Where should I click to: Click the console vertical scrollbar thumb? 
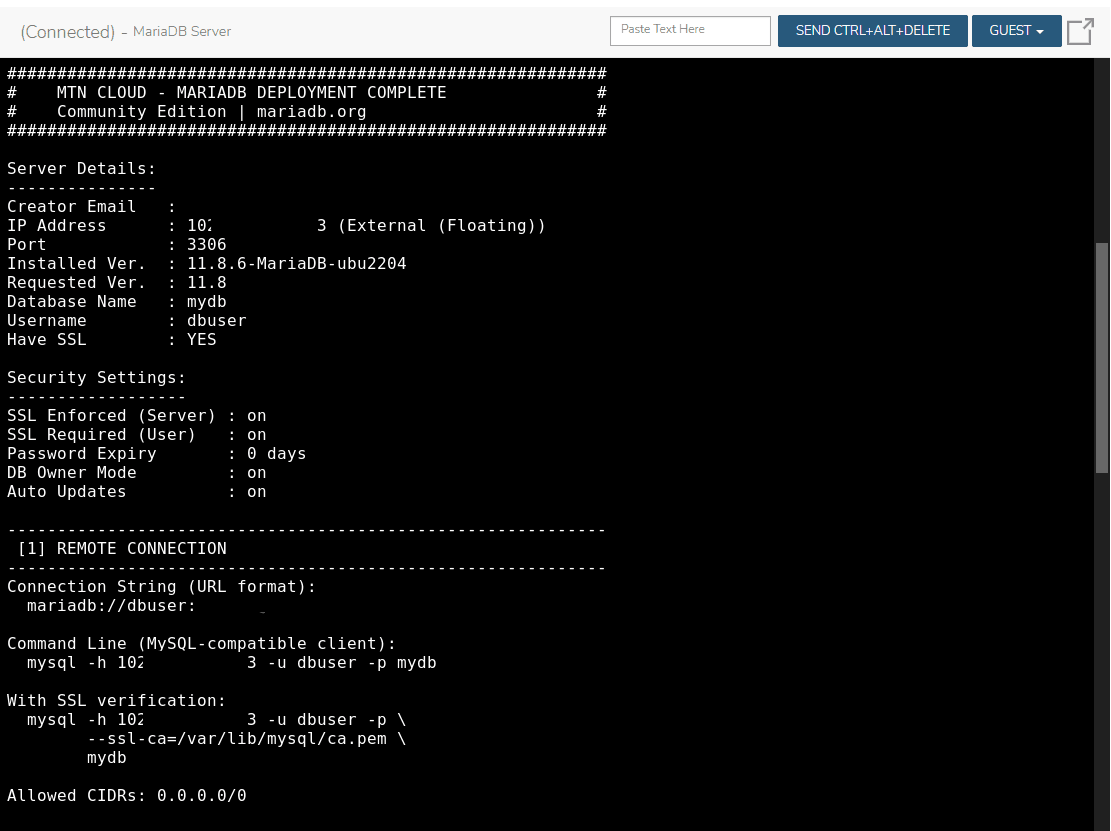[1101, 358]
